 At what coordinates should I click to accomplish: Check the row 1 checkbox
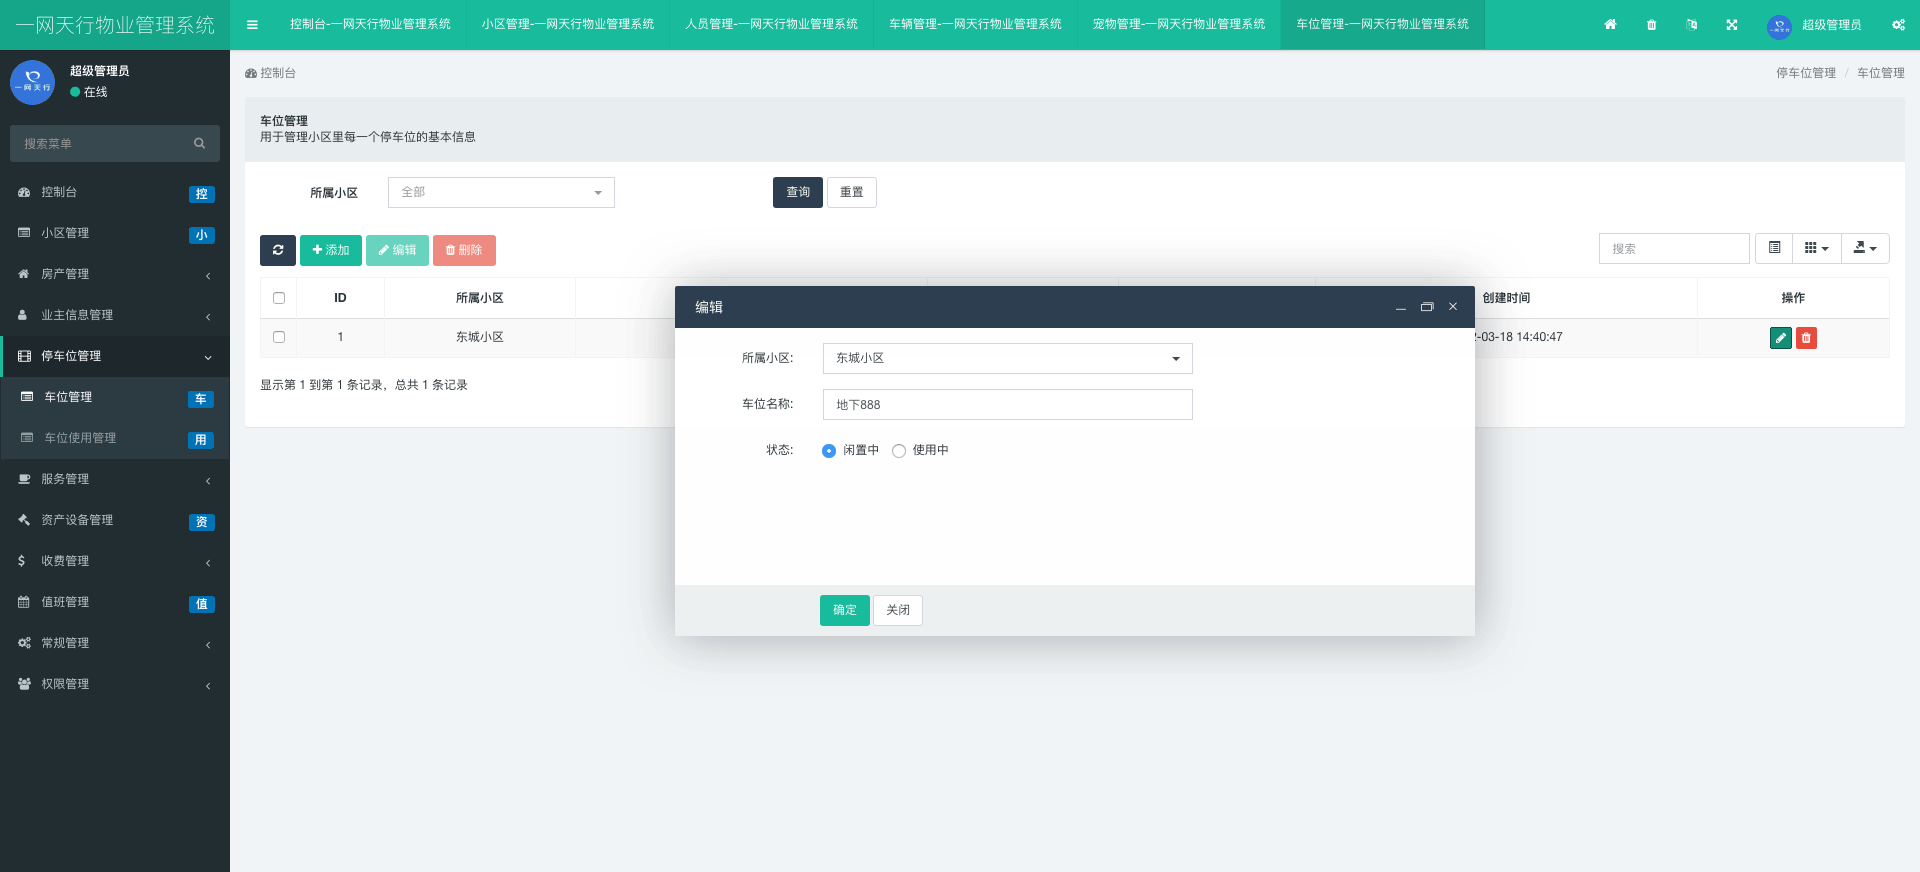click(279, 337)
